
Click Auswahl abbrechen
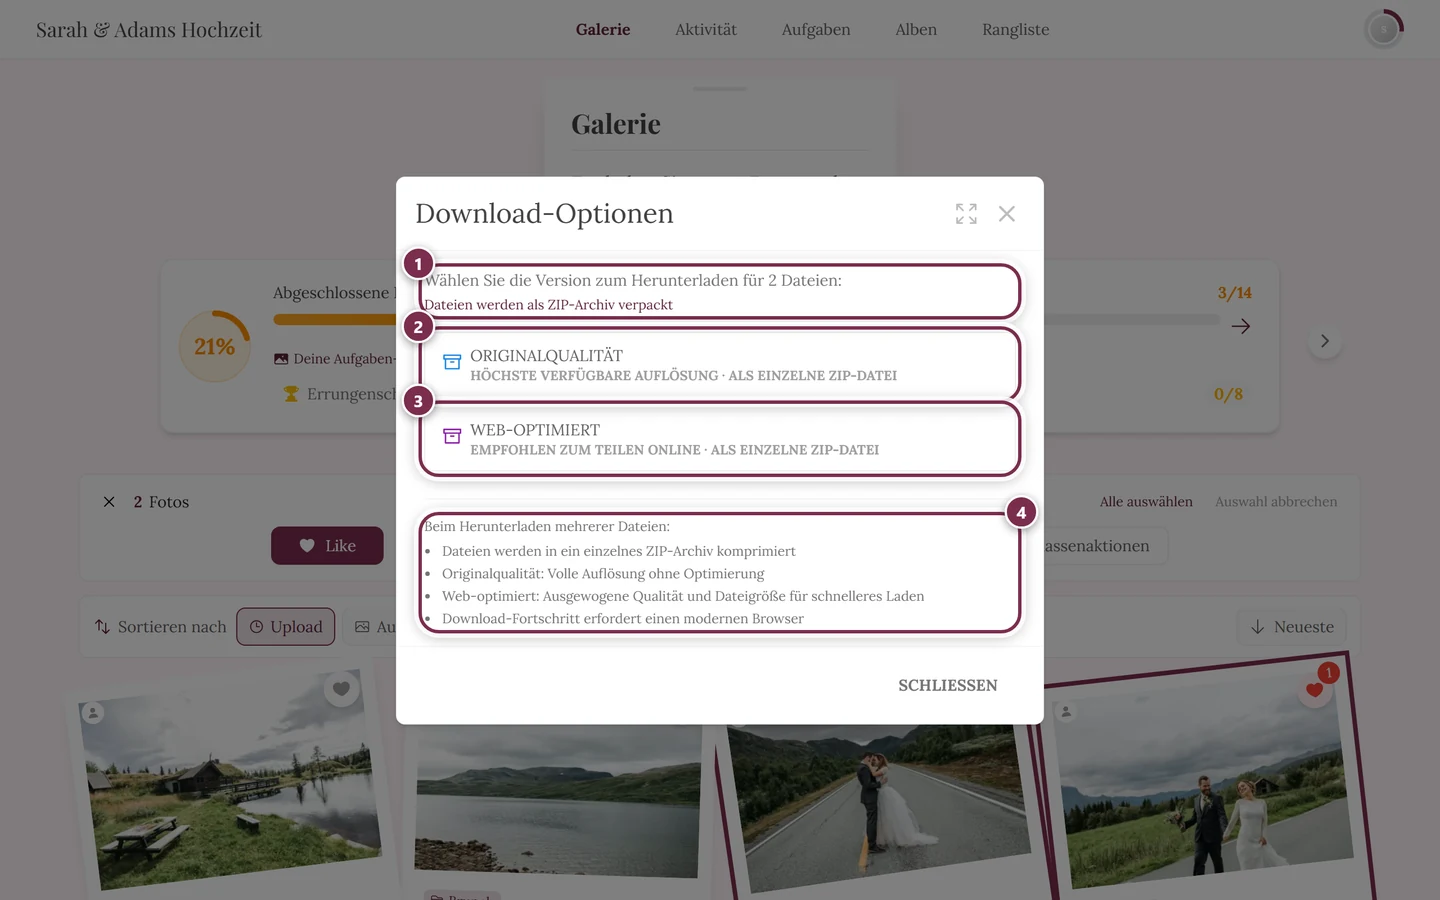1276,502
